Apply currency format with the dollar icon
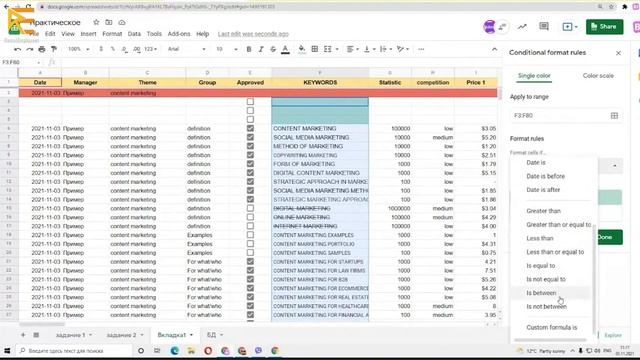640x360 pixels. [101, 49]
